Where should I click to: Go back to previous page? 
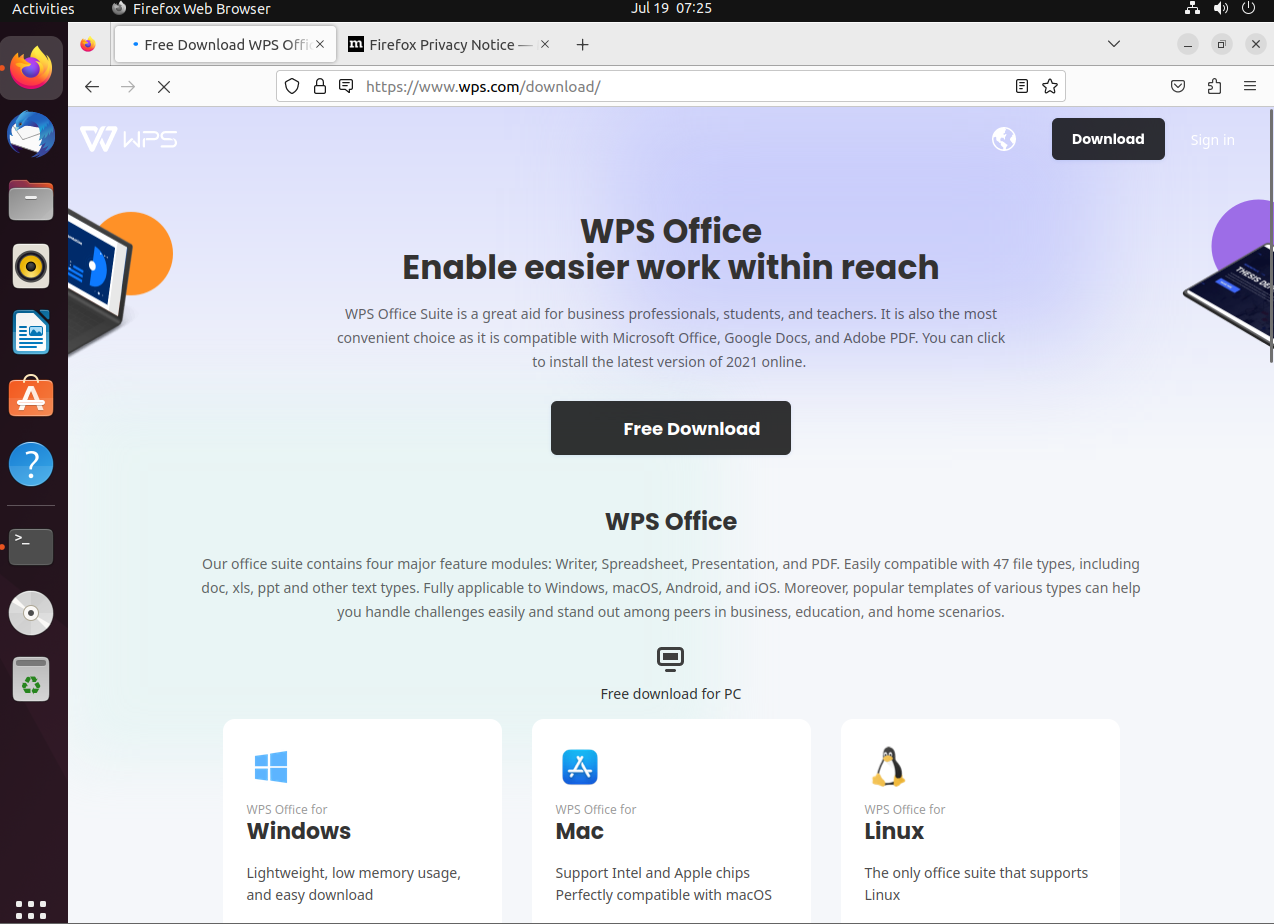click(x=92, y=87)
